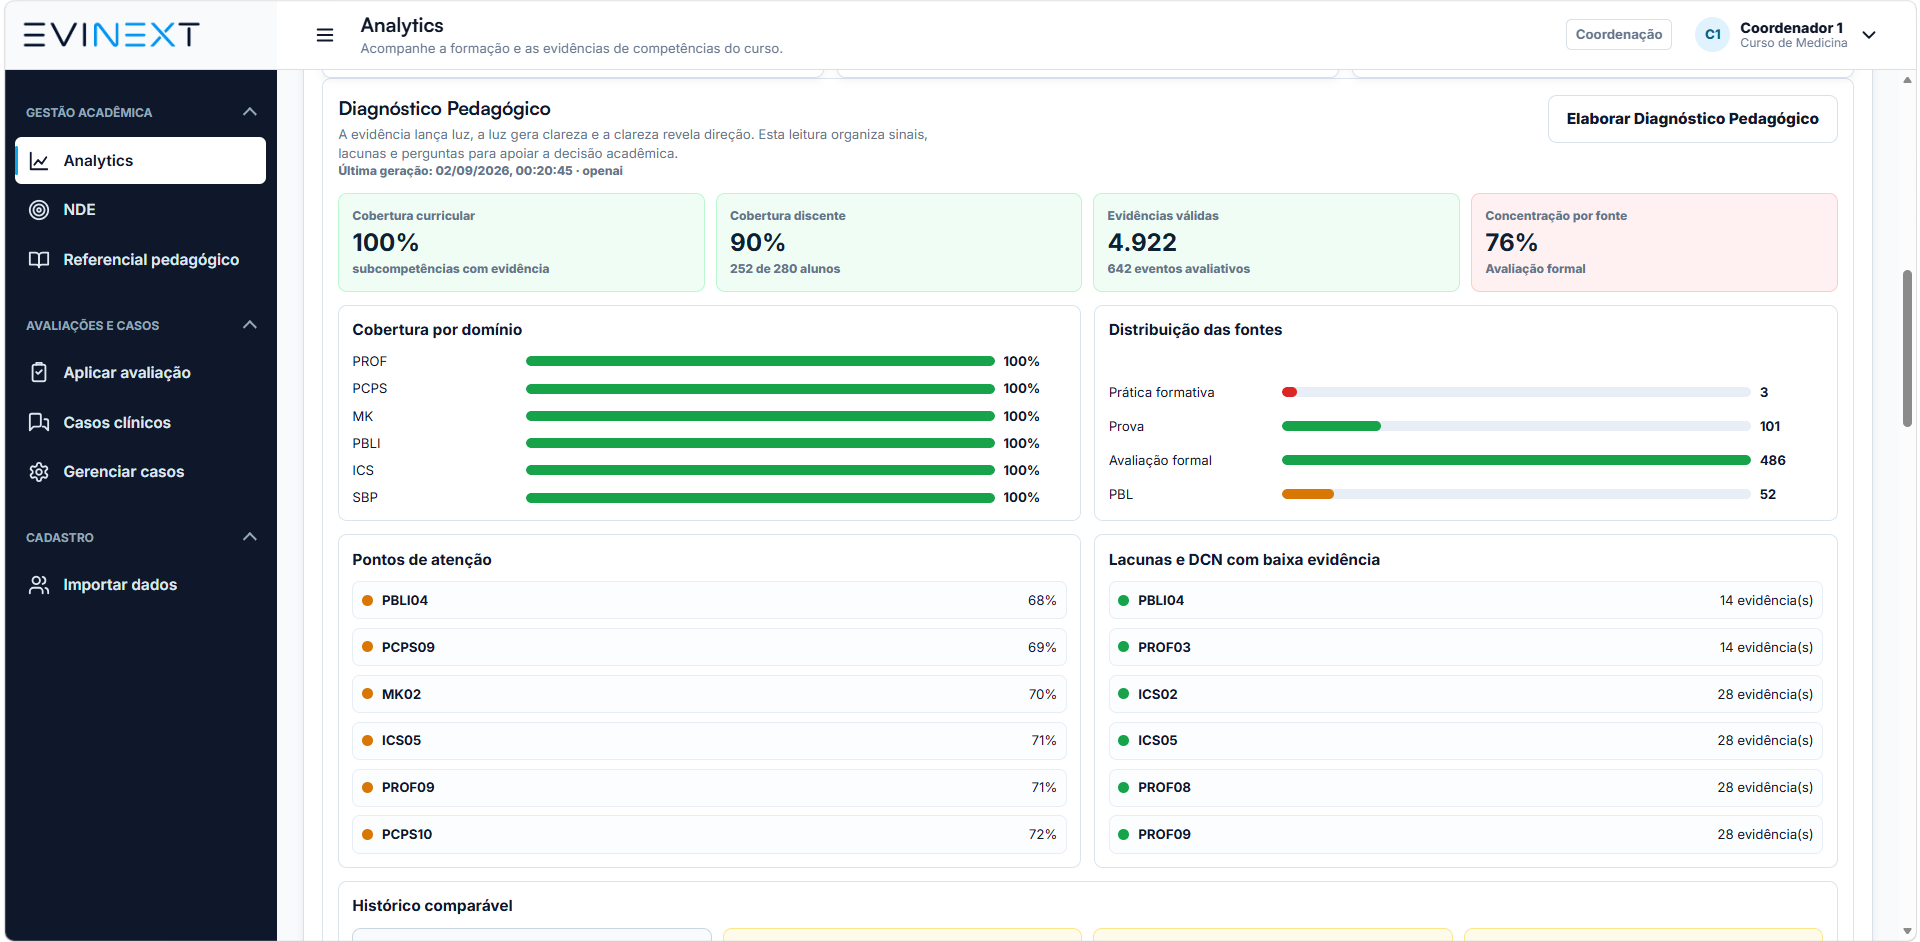This screenshot has width=1920, height=942.
Task: Open Importar dados page
Action: pyautogui.click(x=141, y=585)
